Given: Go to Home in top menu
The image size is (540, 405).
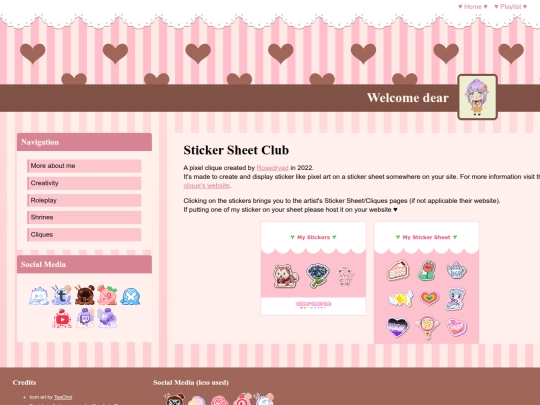Looking at the screenshot, I should tap(472, 7).
